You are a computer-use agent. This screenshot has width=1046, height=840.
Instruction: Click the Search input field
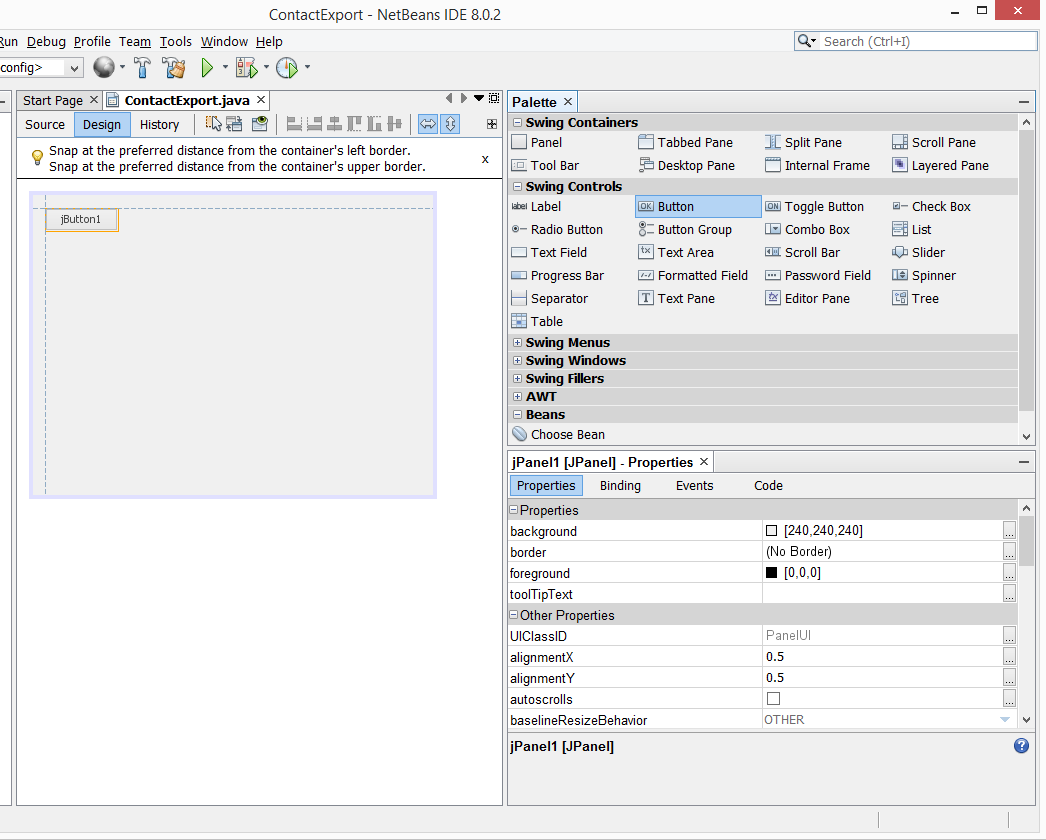click(x=927, y=41)
